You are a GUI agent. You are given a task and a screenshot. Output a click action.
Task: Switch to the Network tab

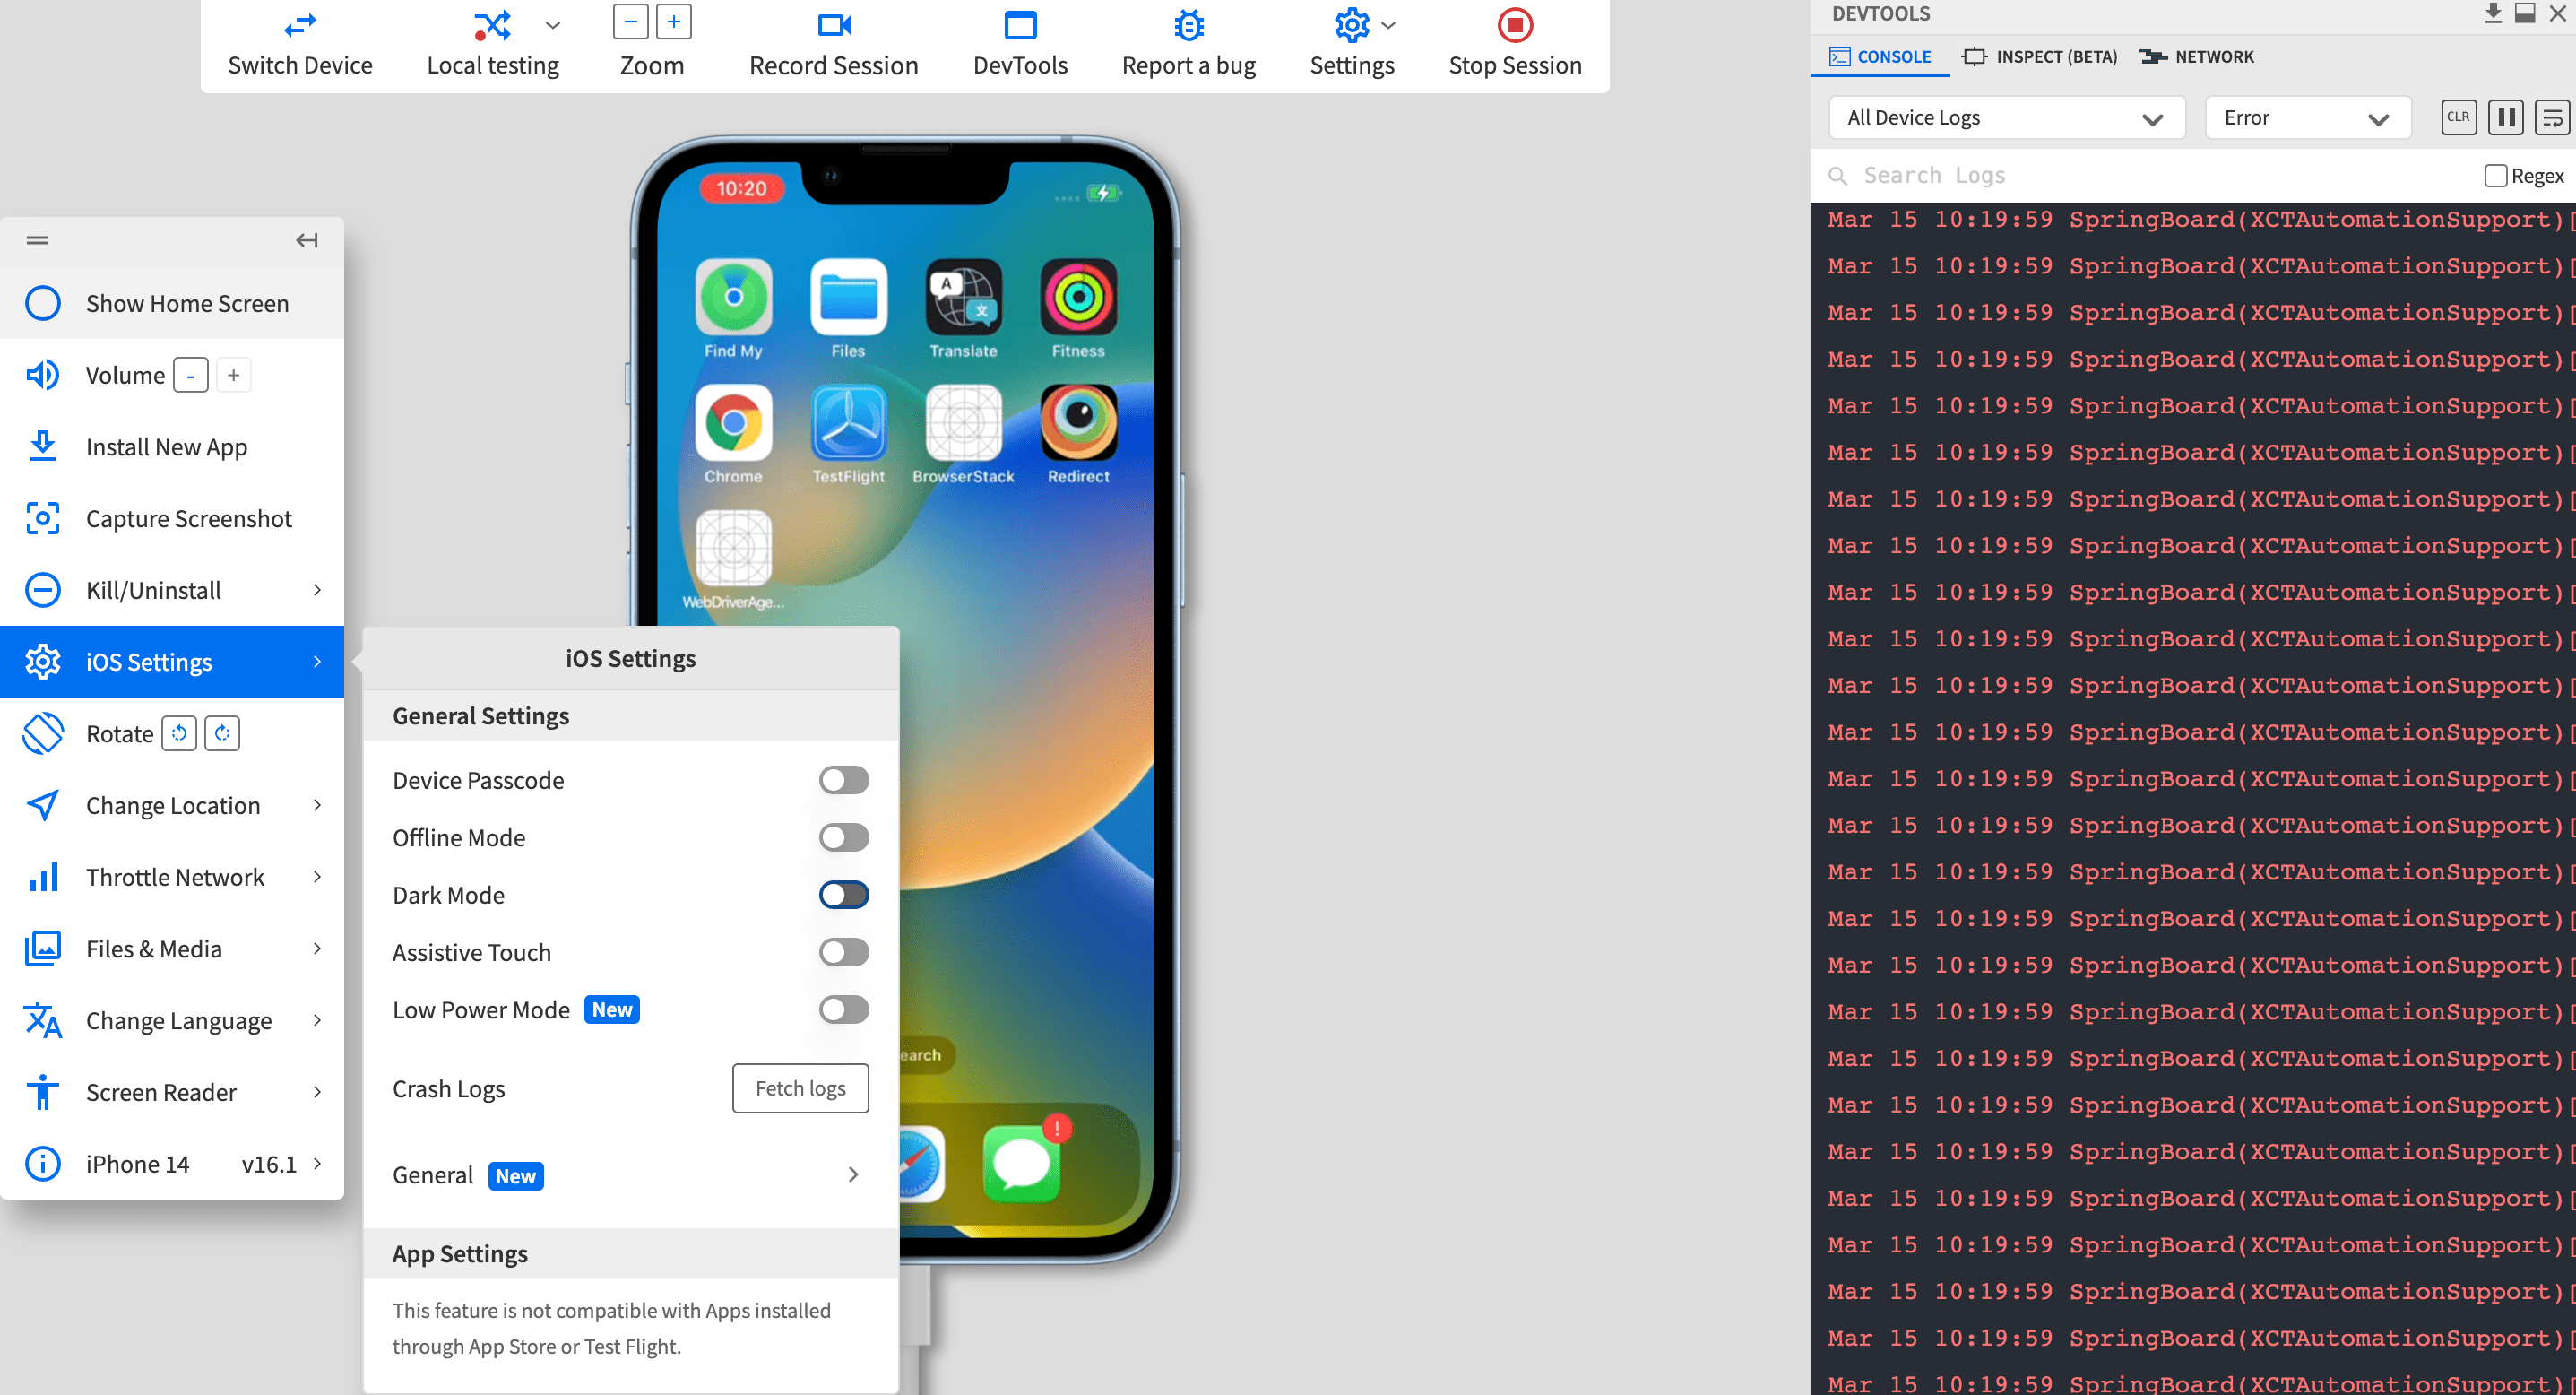[x=2196, y=57]
